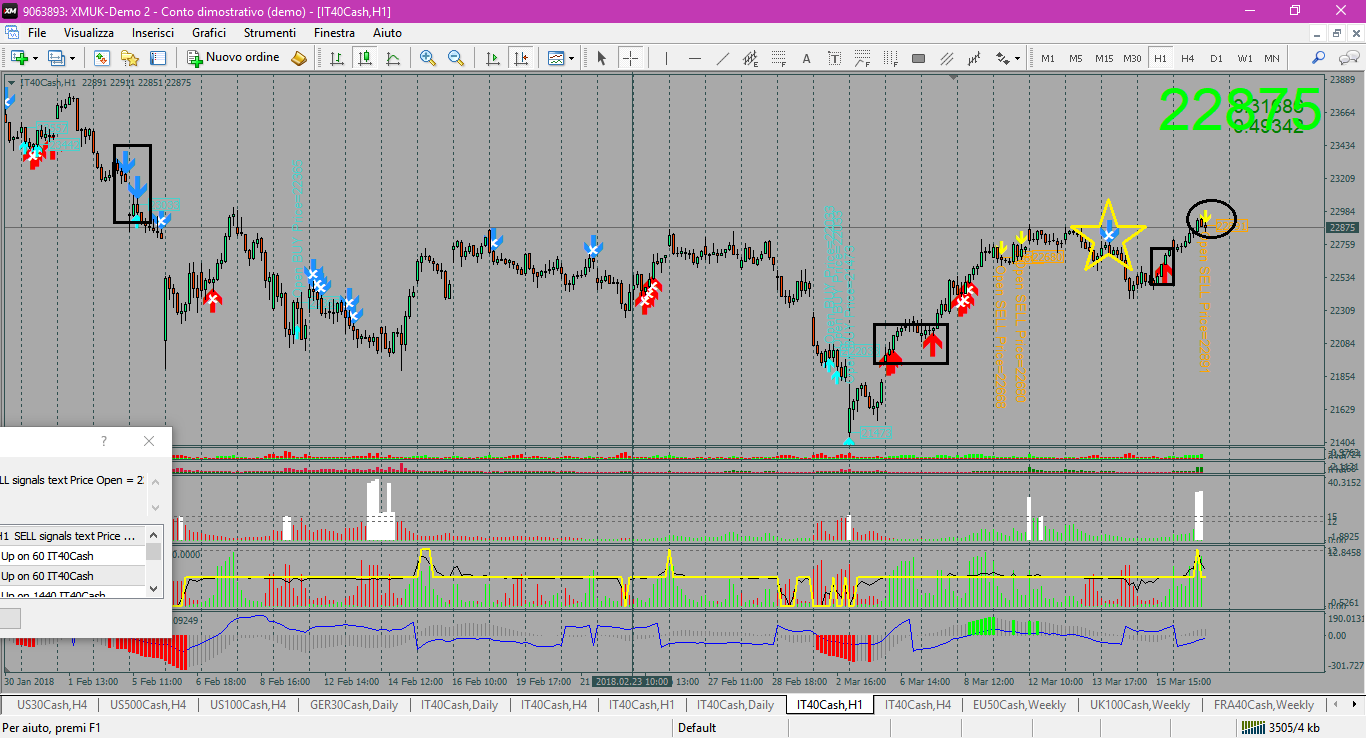This screenshot has width=1366, height=738.
Task: Select the text label tool (T)
Action: coord(834,58)
